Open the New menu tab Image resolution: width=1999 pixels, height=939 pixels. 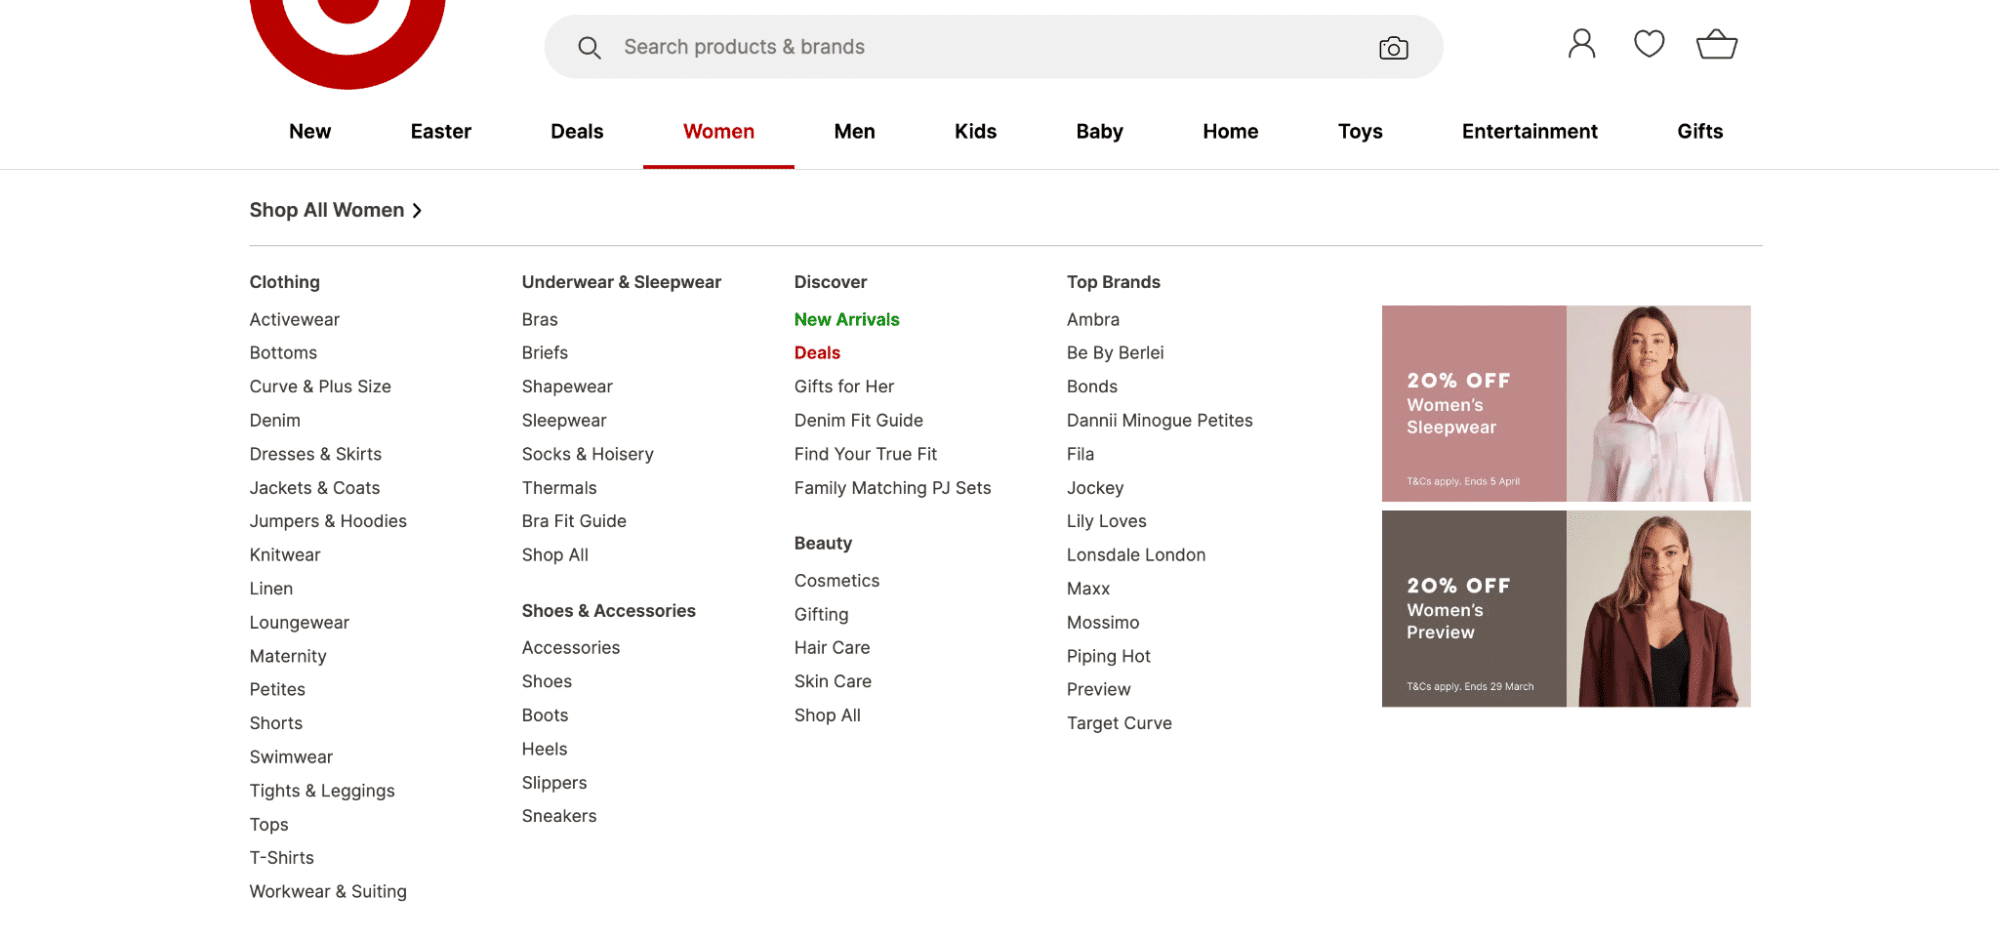click(310, 131)
